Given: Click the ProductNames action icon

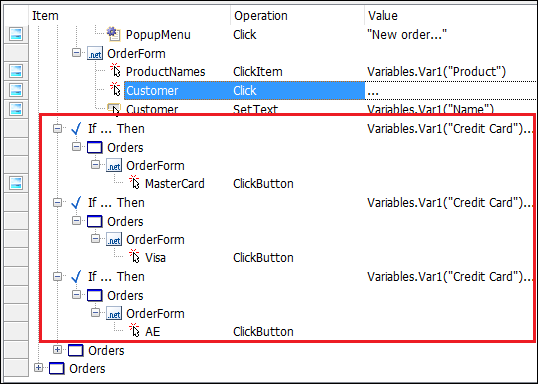Looking at the screenshot, I should tap(115, 70).
